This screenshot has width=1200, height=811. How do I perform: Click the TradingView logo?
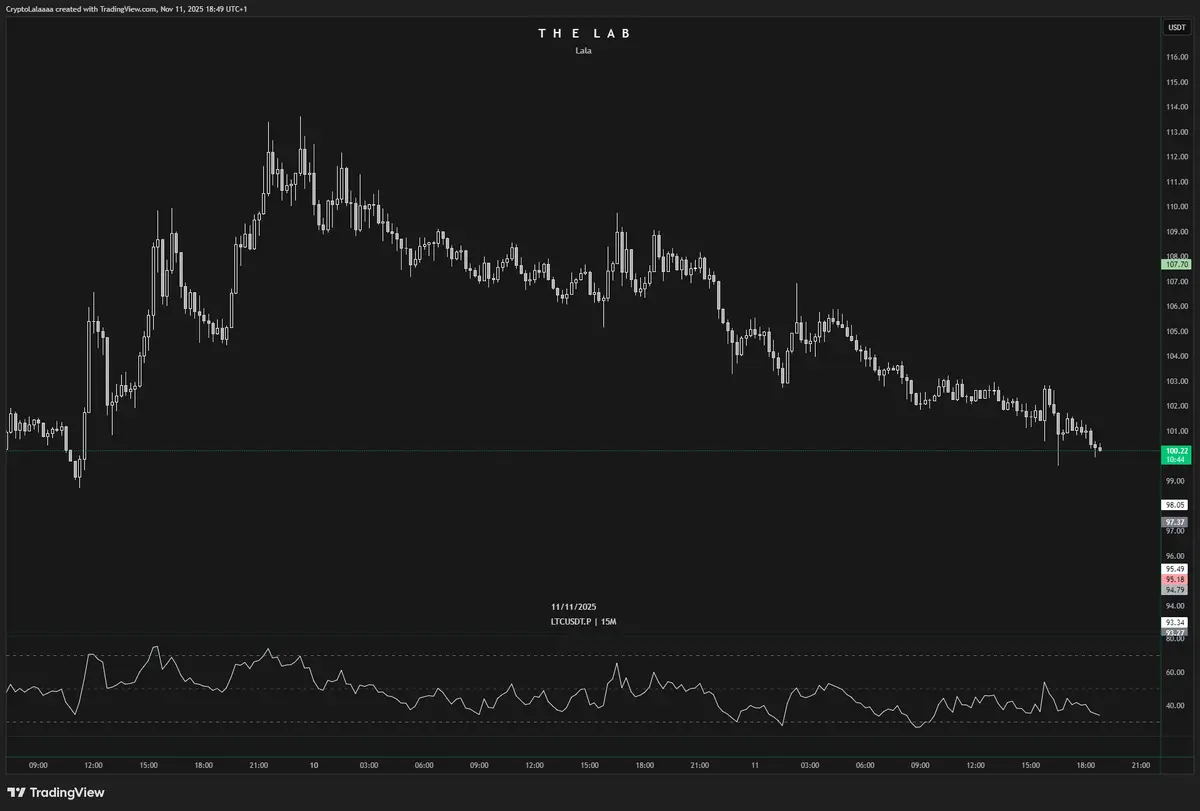pyautogui.click(x=55, y=792)
